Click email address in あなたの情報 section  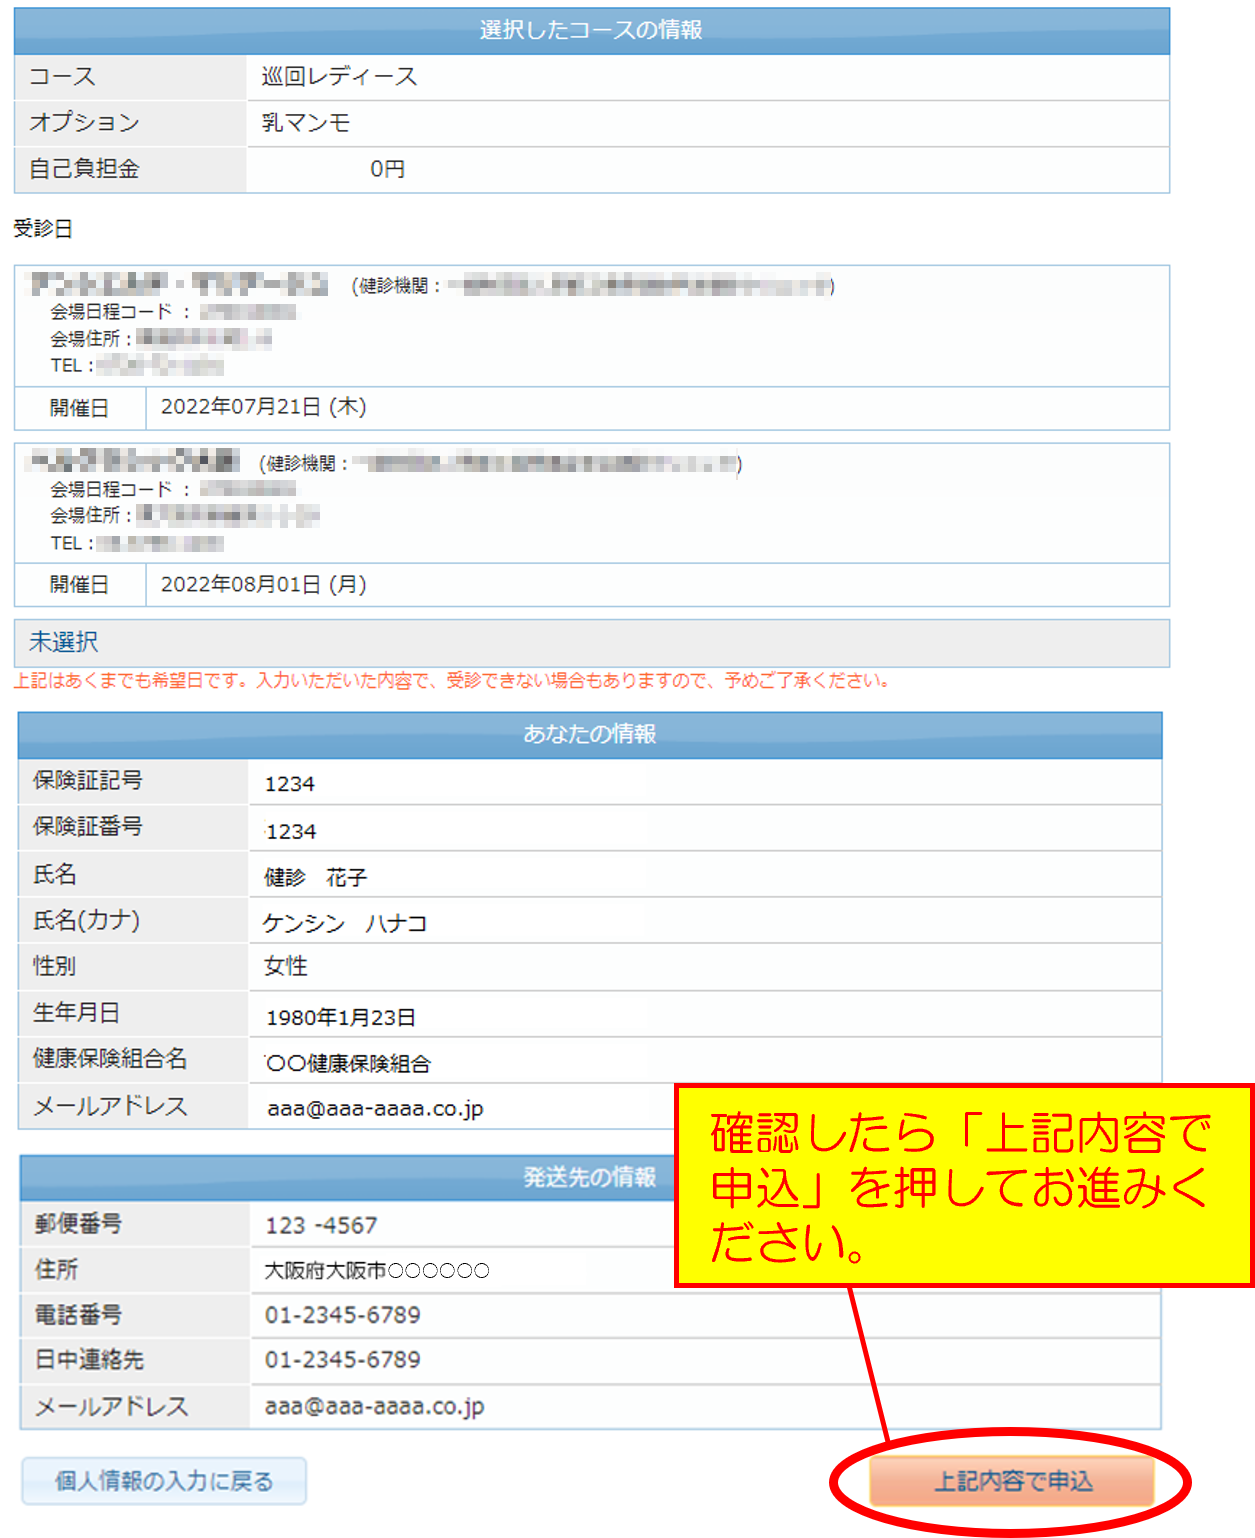376,1109
